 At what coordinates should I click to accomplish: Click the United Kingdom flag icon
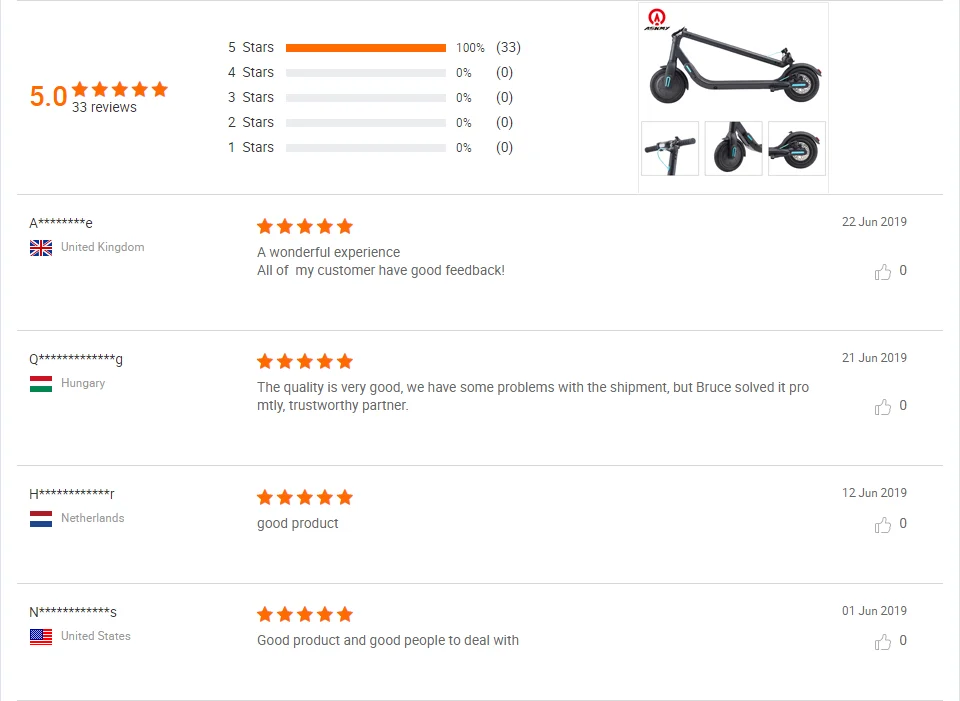(41, 248)
